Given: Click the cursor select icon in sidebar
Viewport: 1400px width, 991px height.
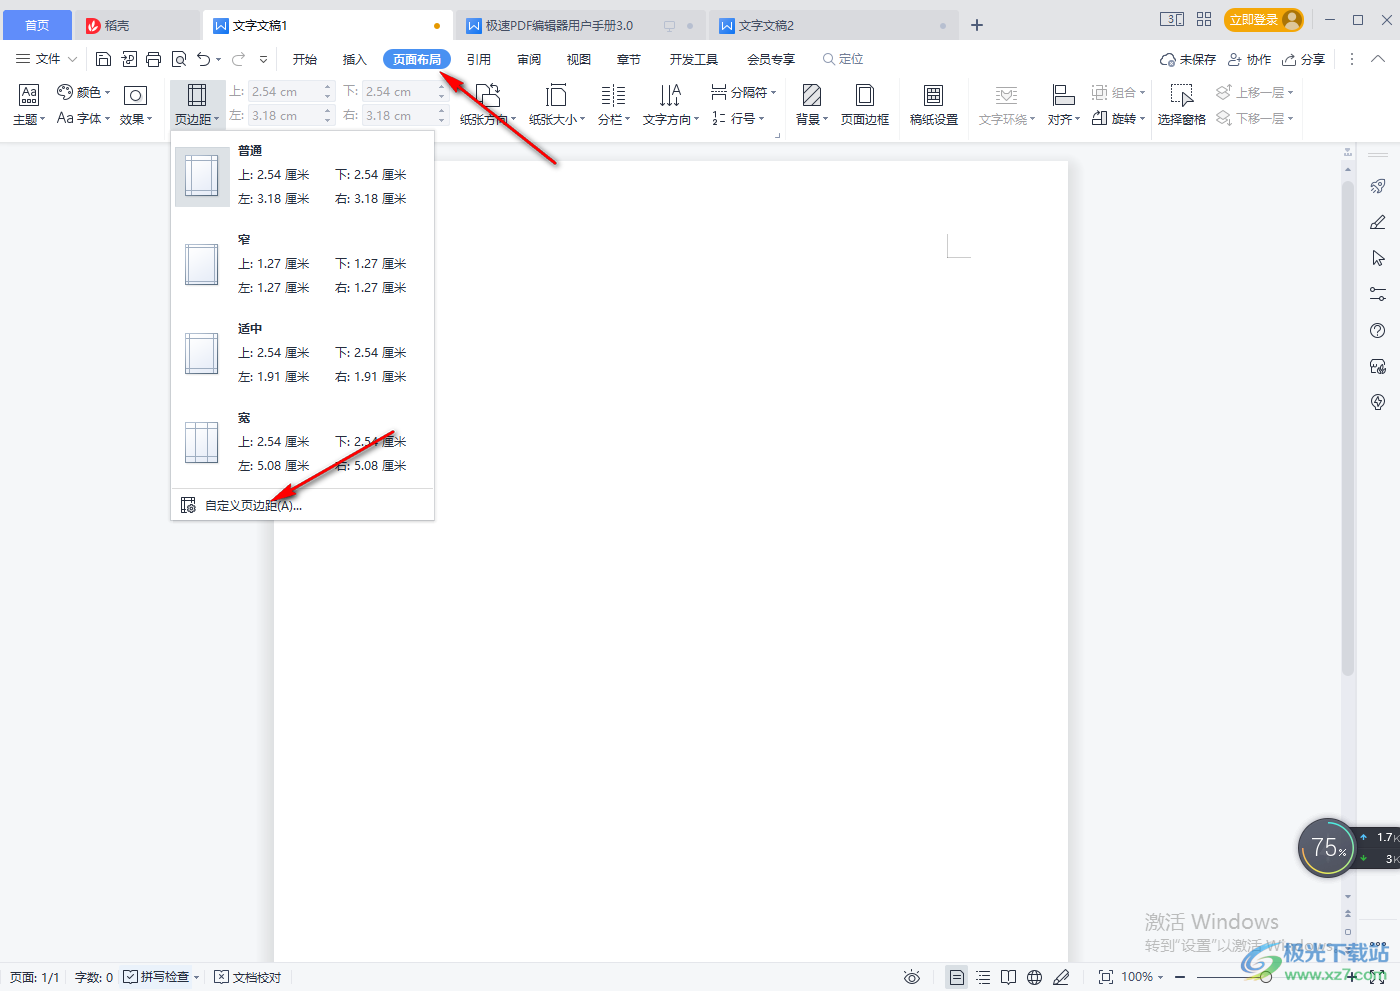Looking at the screenshot, I should pyautogui.click(x=1378, y=258).
